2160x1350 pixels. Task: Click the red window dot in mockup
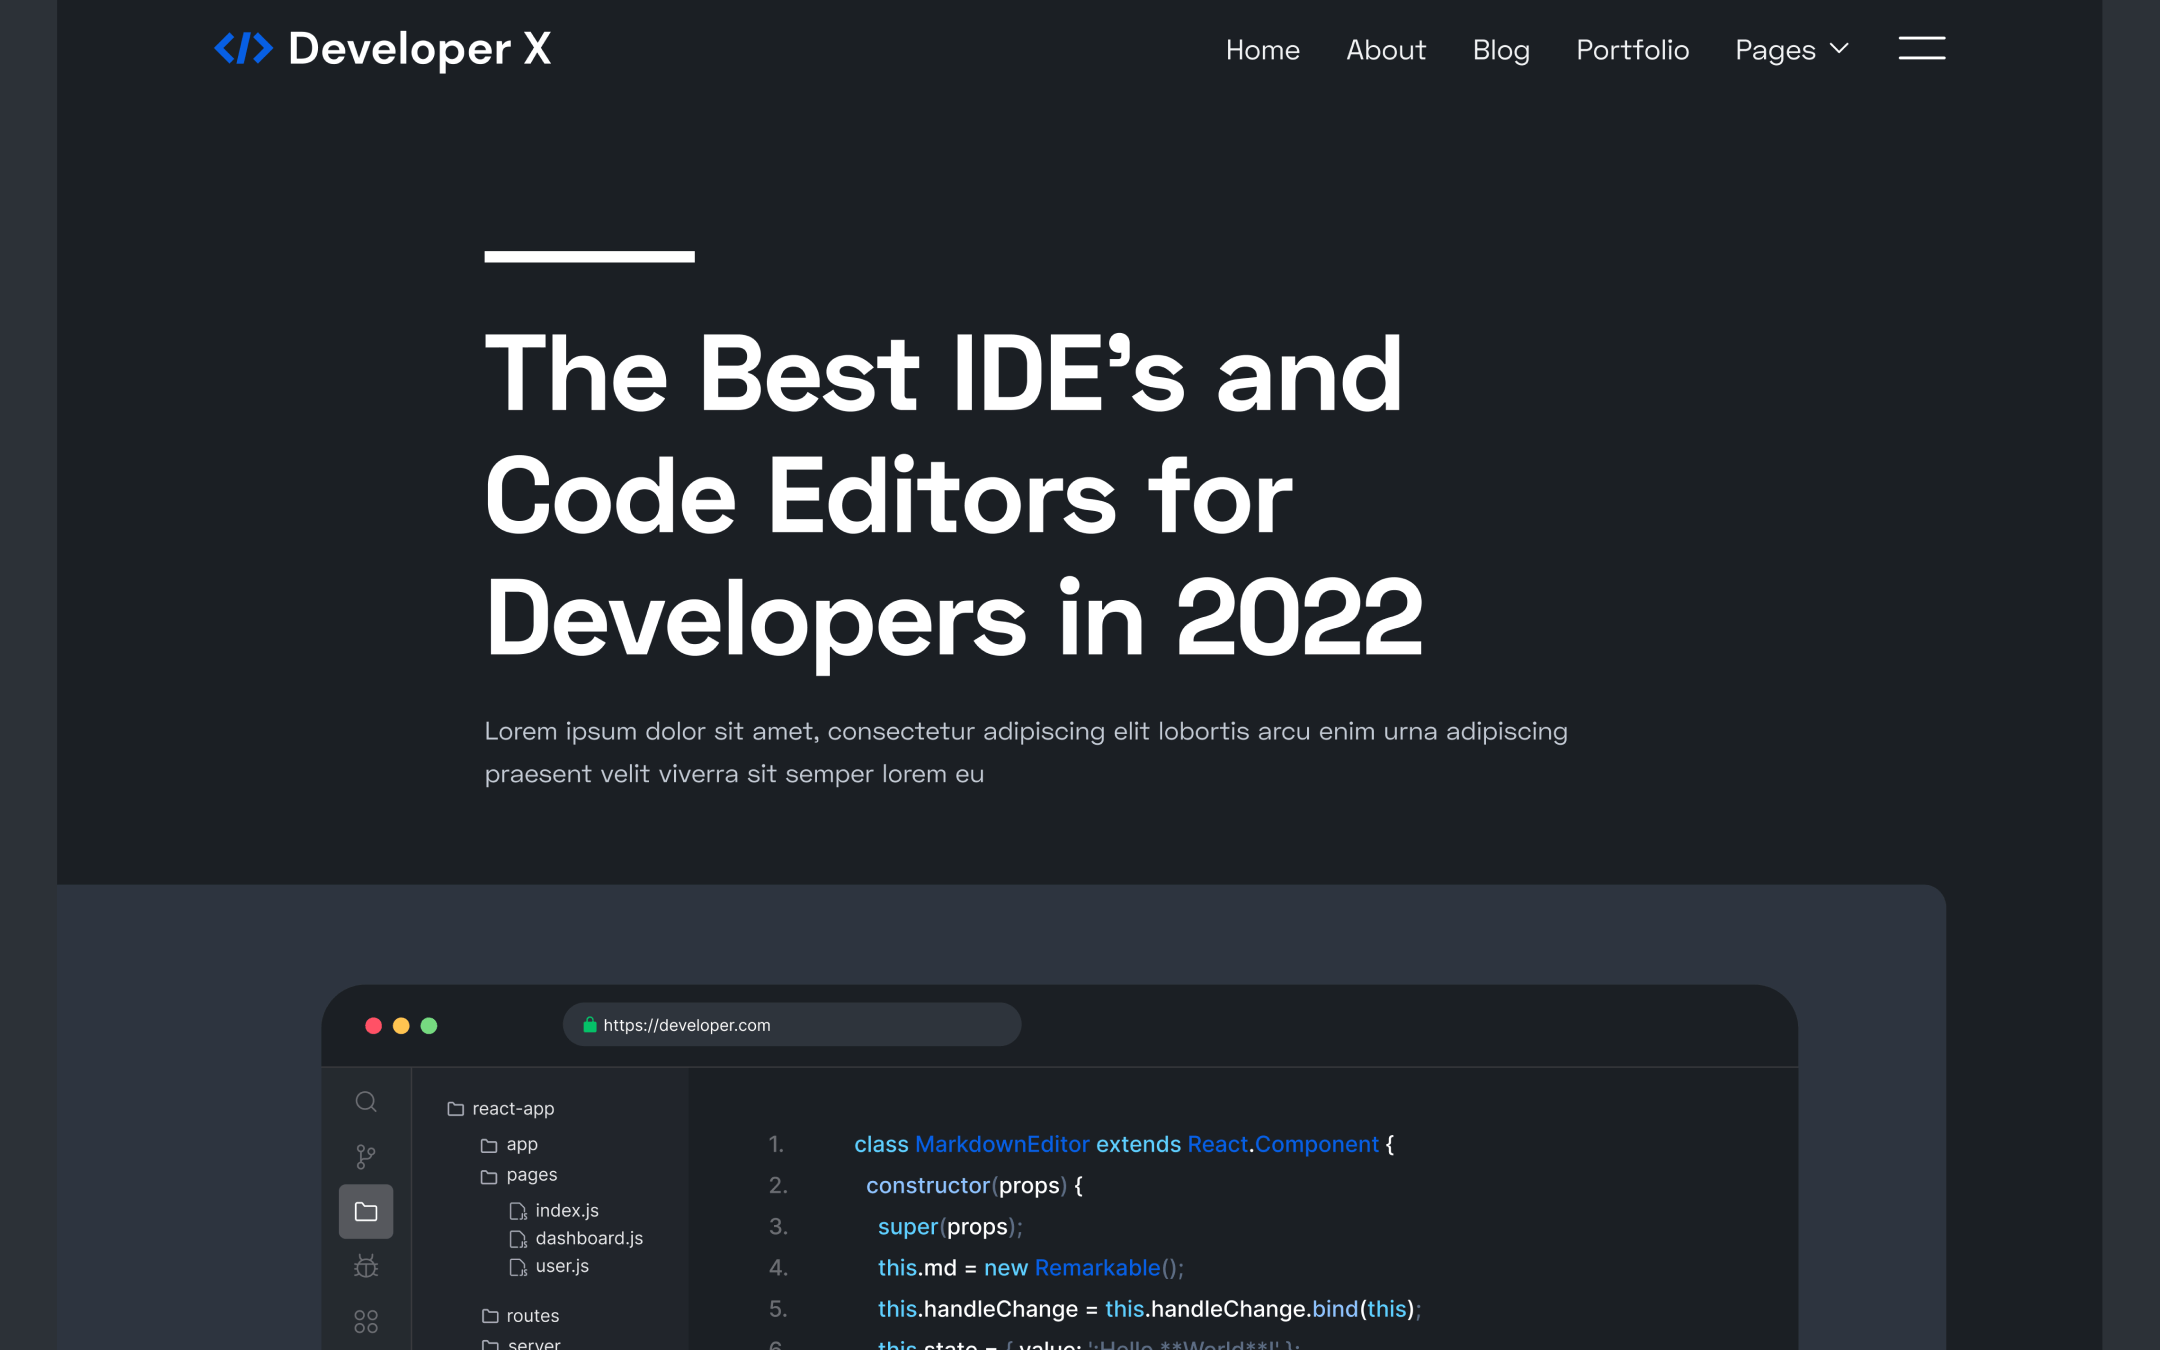373,1025
